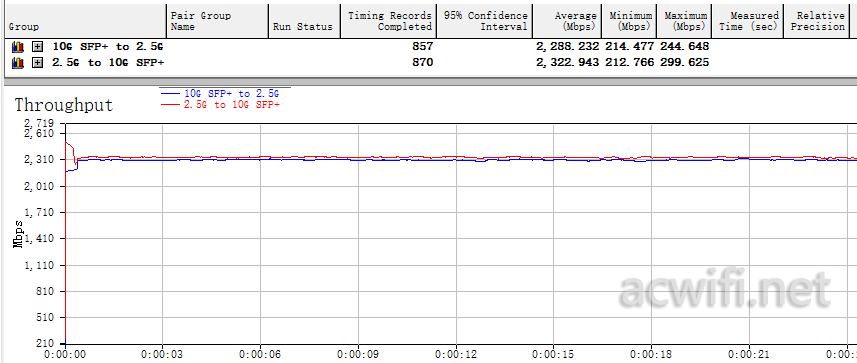This screenshot has width=857, height=363.
Task: Click the Group column header
Action: tap(85, 21)
